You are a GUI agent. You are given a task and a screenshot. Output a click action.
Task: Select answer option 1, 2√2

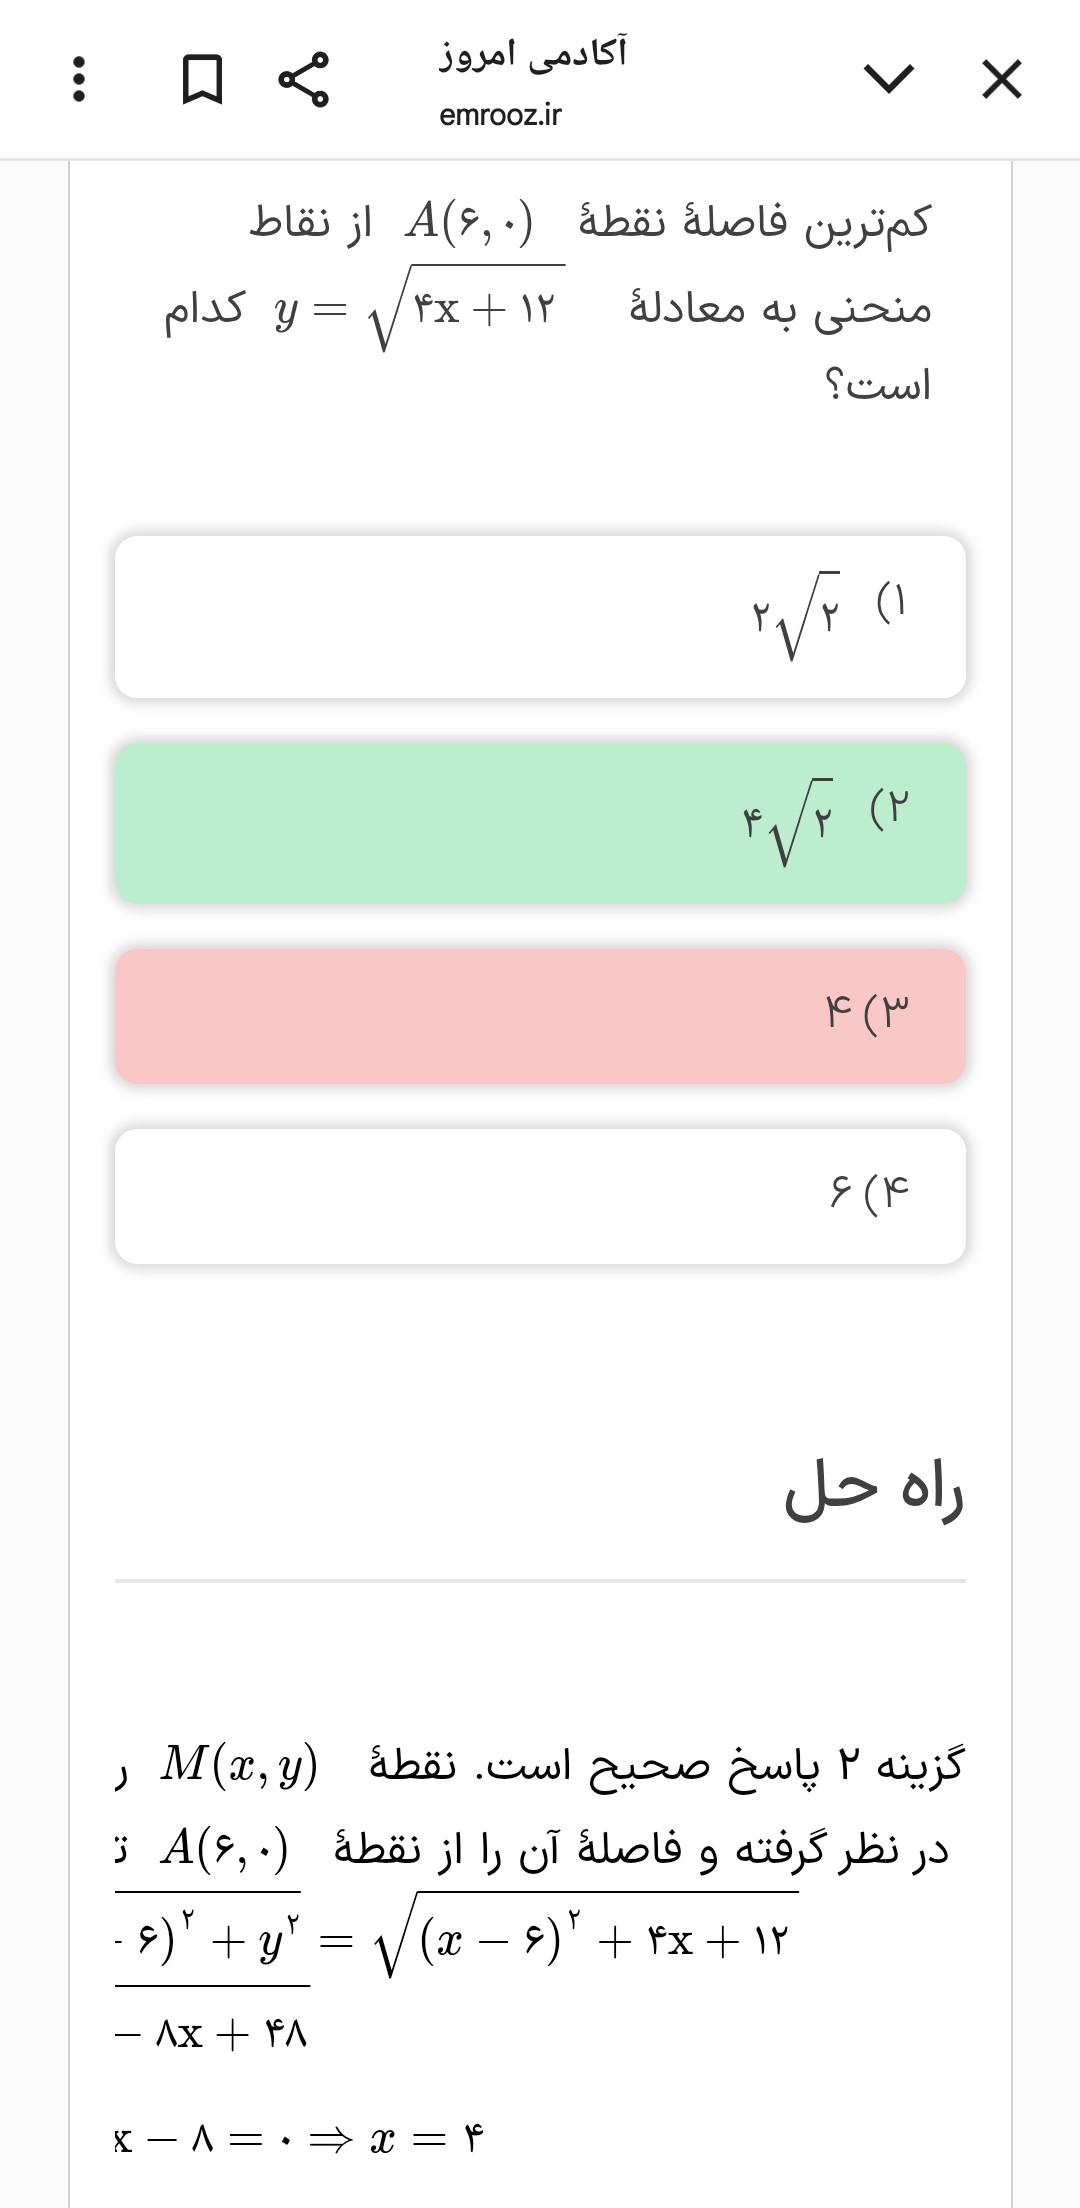[x=540, y=617]
